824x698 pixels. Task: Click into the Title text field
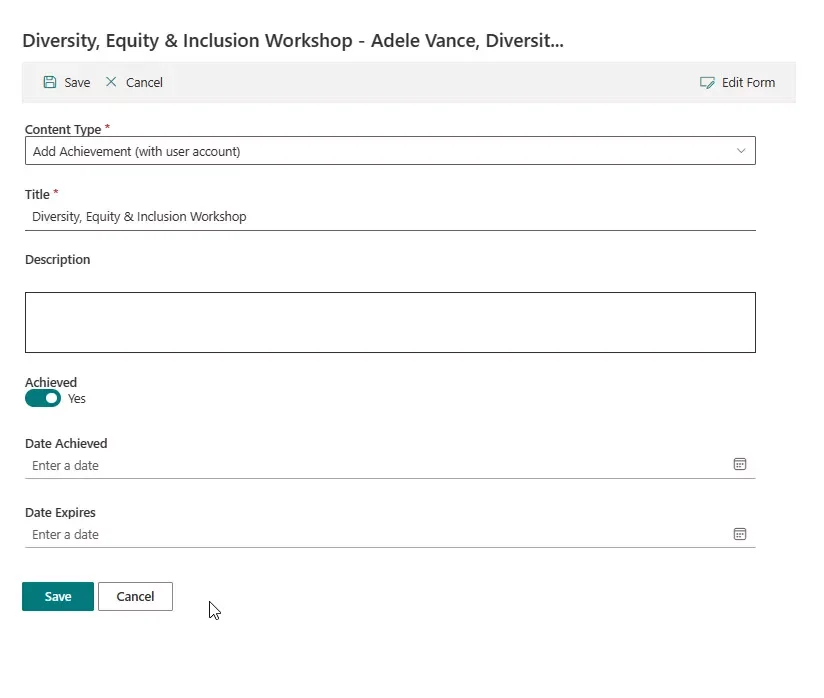click(390, 216)
